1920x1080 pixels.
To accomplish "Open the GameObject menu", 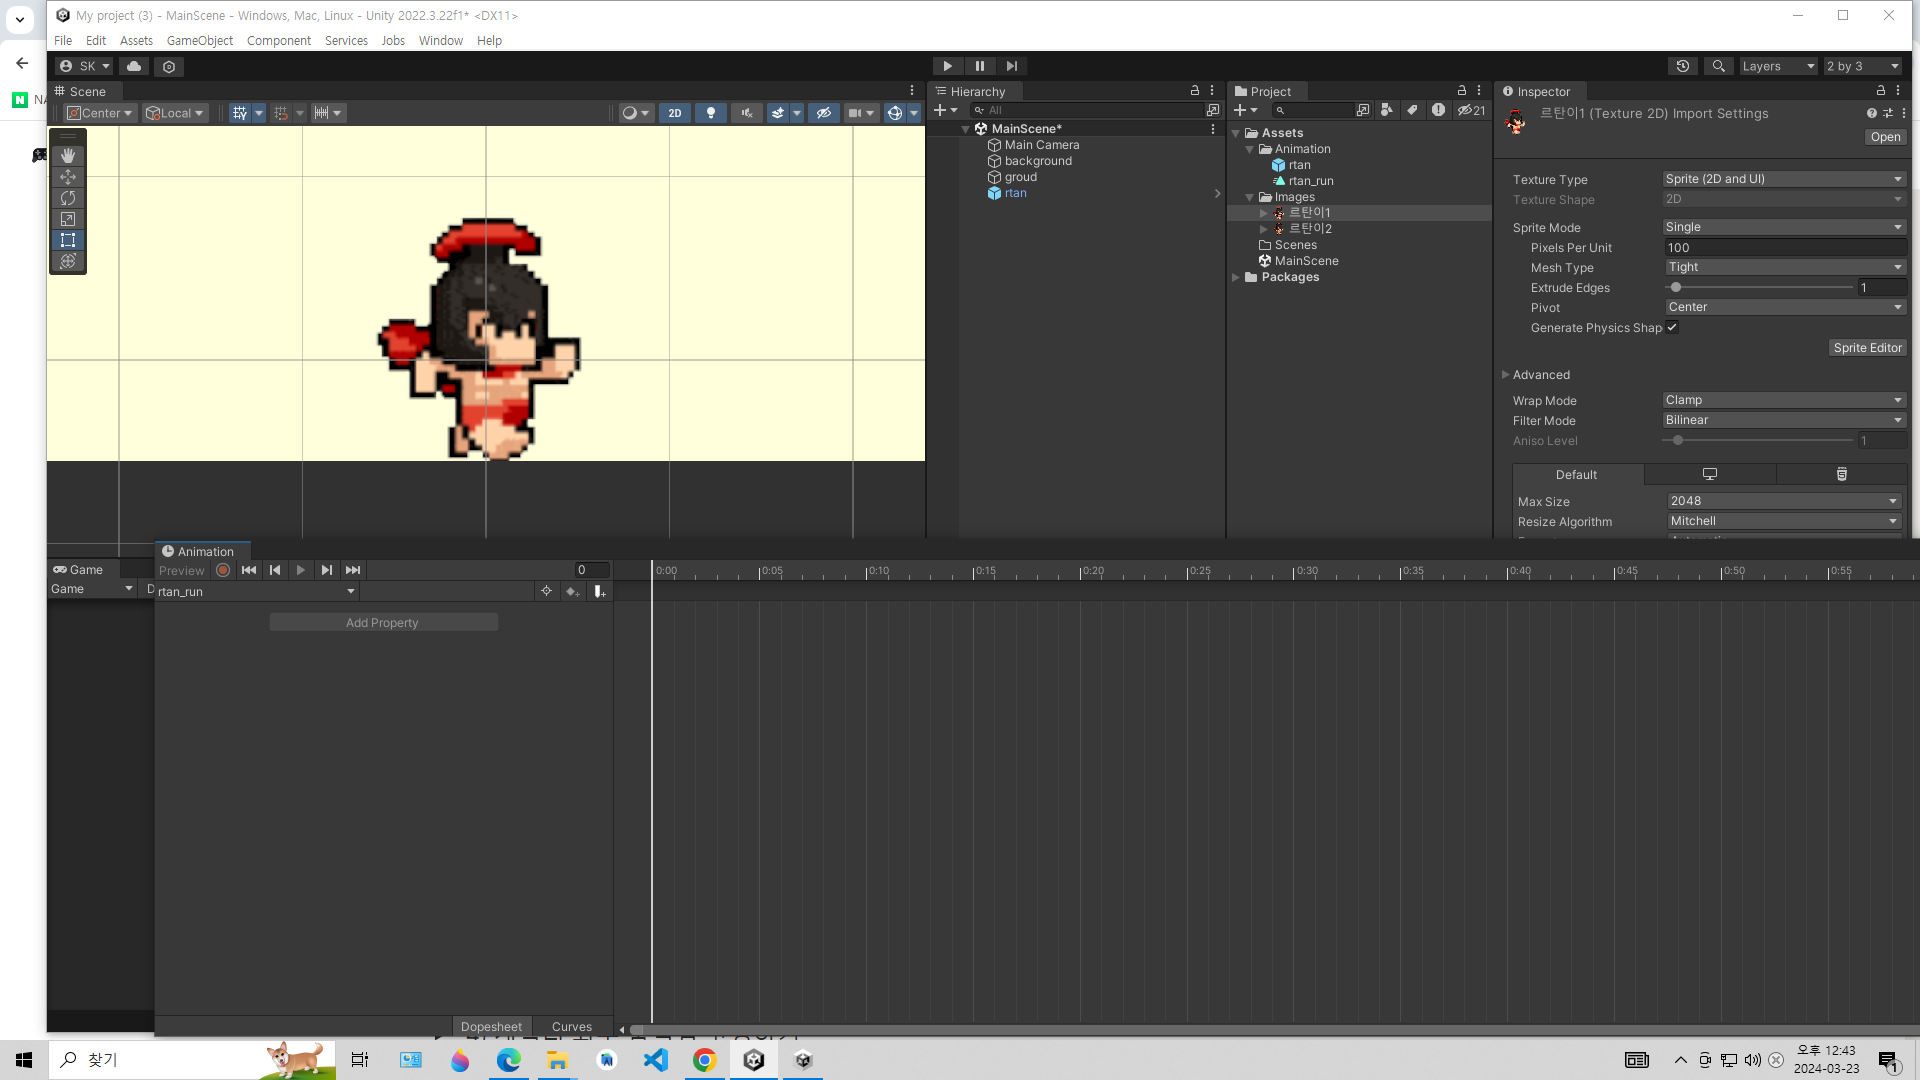I will click(x=200, y=40).
